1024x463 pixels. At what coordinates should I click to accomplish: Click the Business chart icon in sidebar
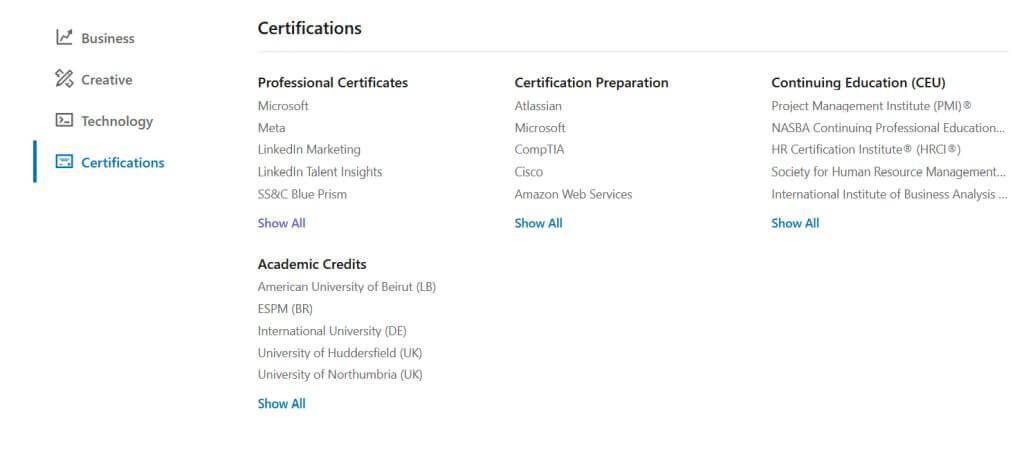(64, 38)
